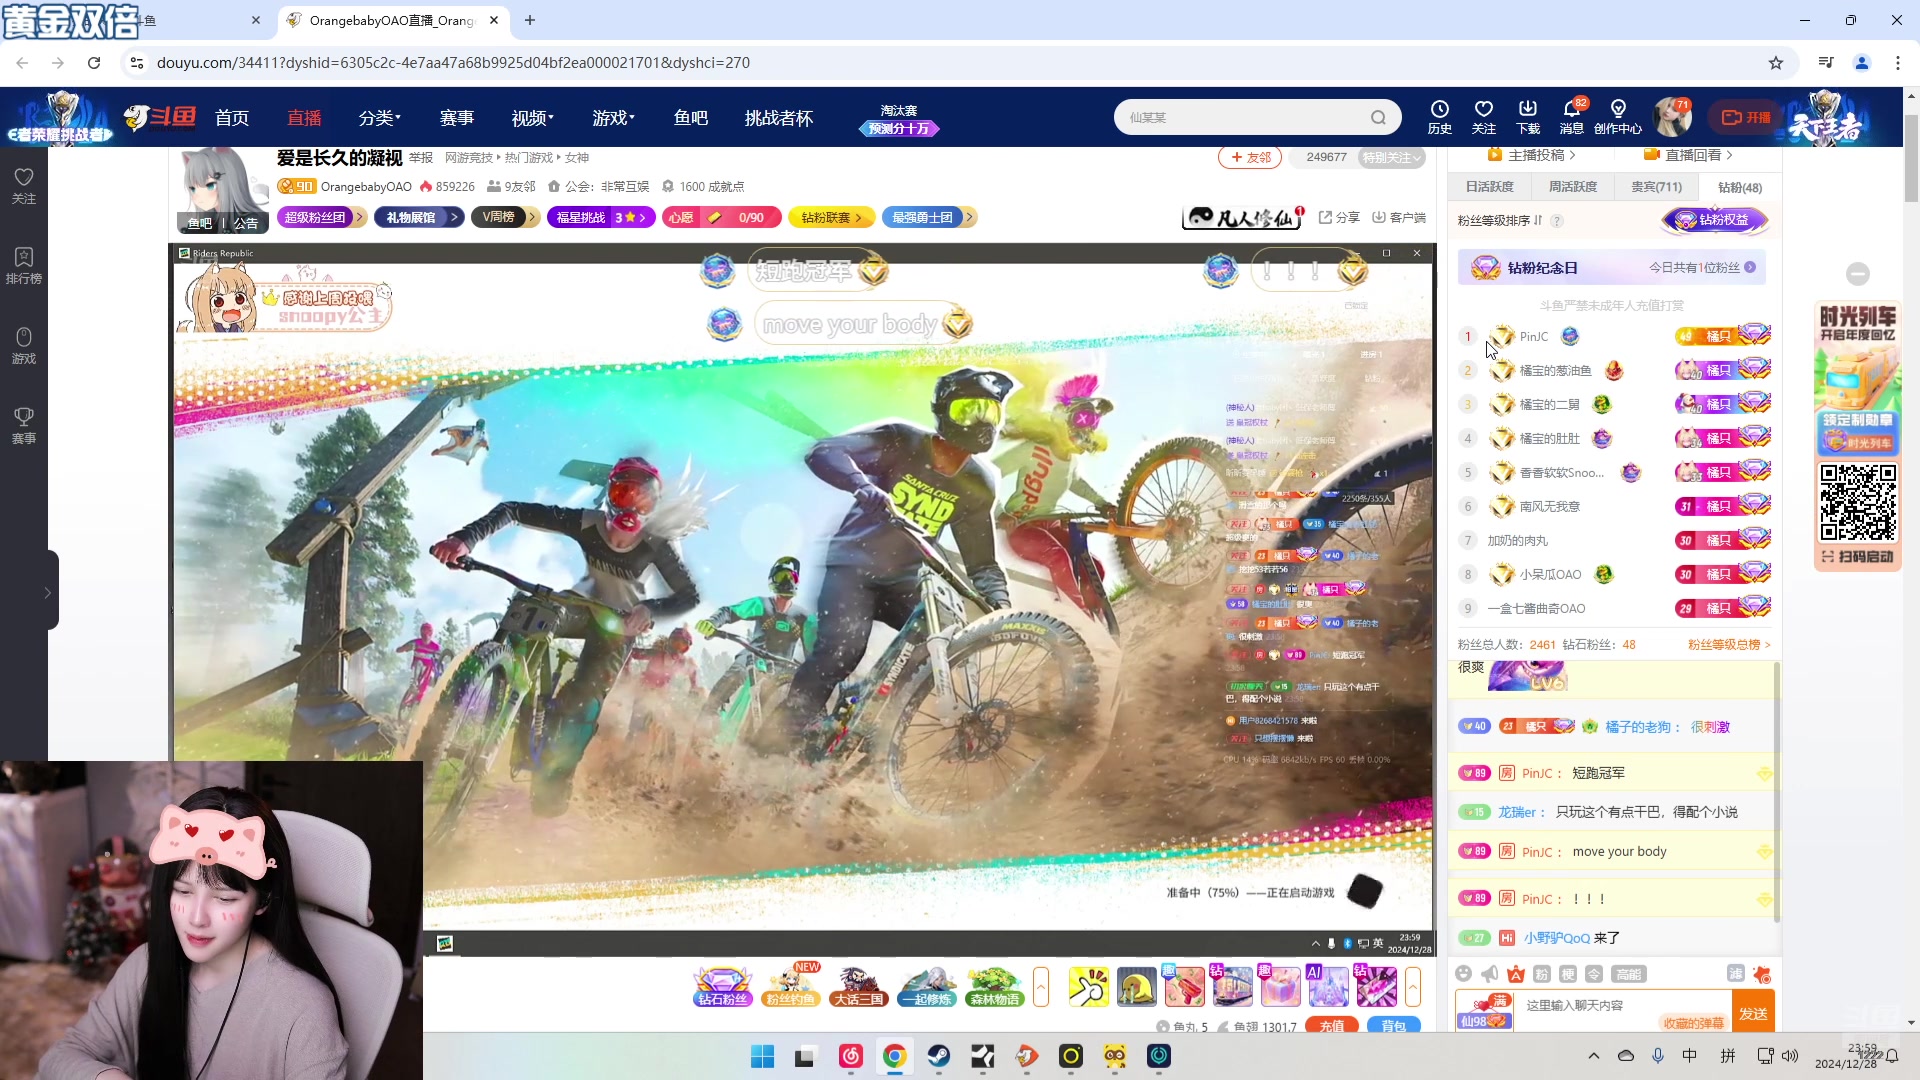Switch to 日活跃度 tab
Image resolution: width=1920 pixels, height=1080 pixels.
click(x=1490, y=187)
